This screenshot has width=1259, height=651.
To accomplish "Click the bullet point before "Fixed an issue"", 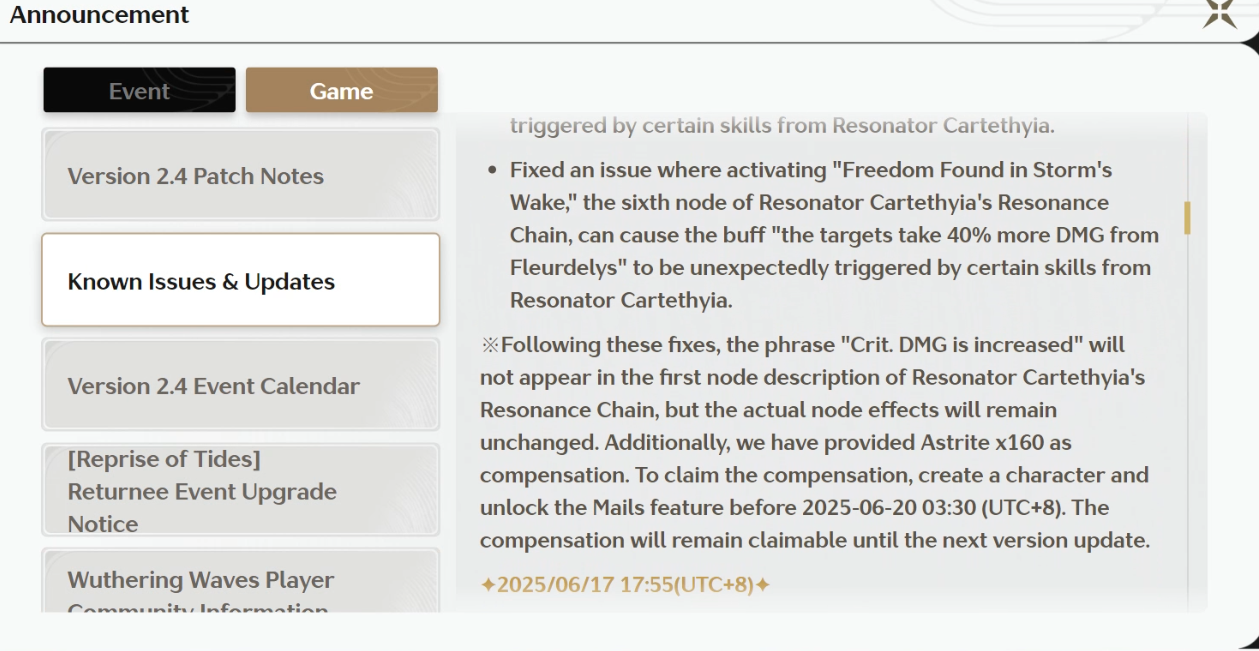I will click(494, 170).
